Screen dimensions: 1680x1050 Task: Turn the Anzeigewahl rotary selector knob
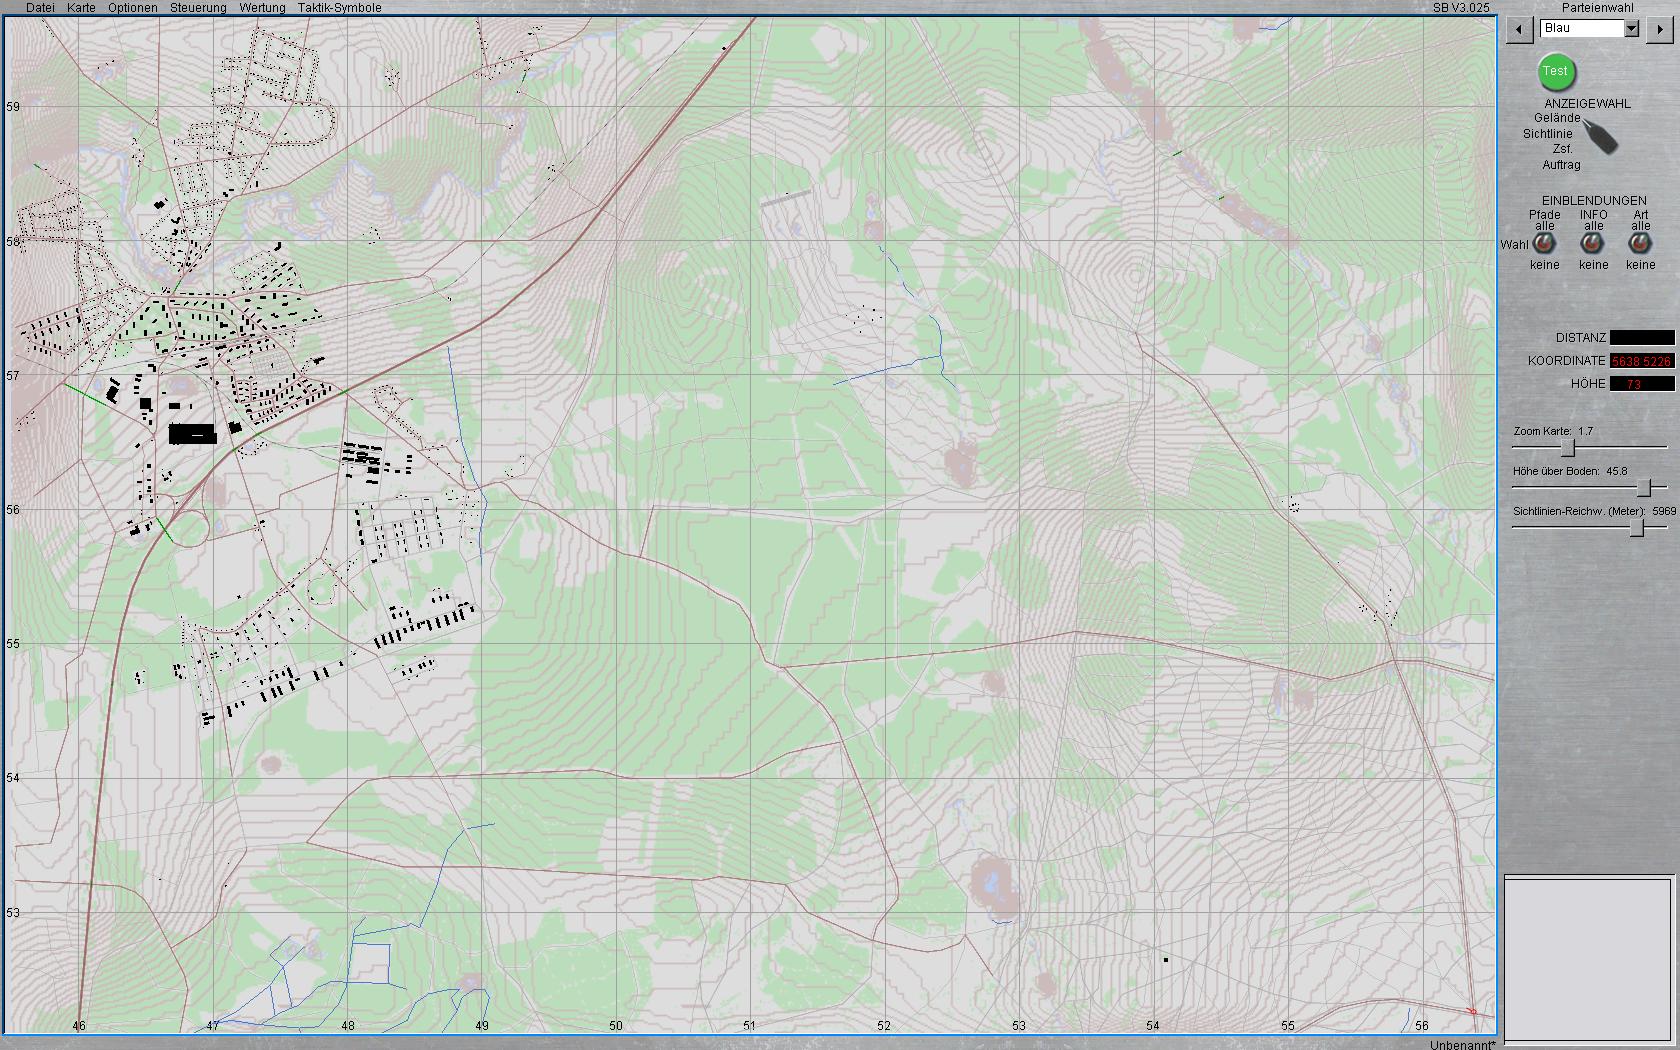tap(1601, 137)
